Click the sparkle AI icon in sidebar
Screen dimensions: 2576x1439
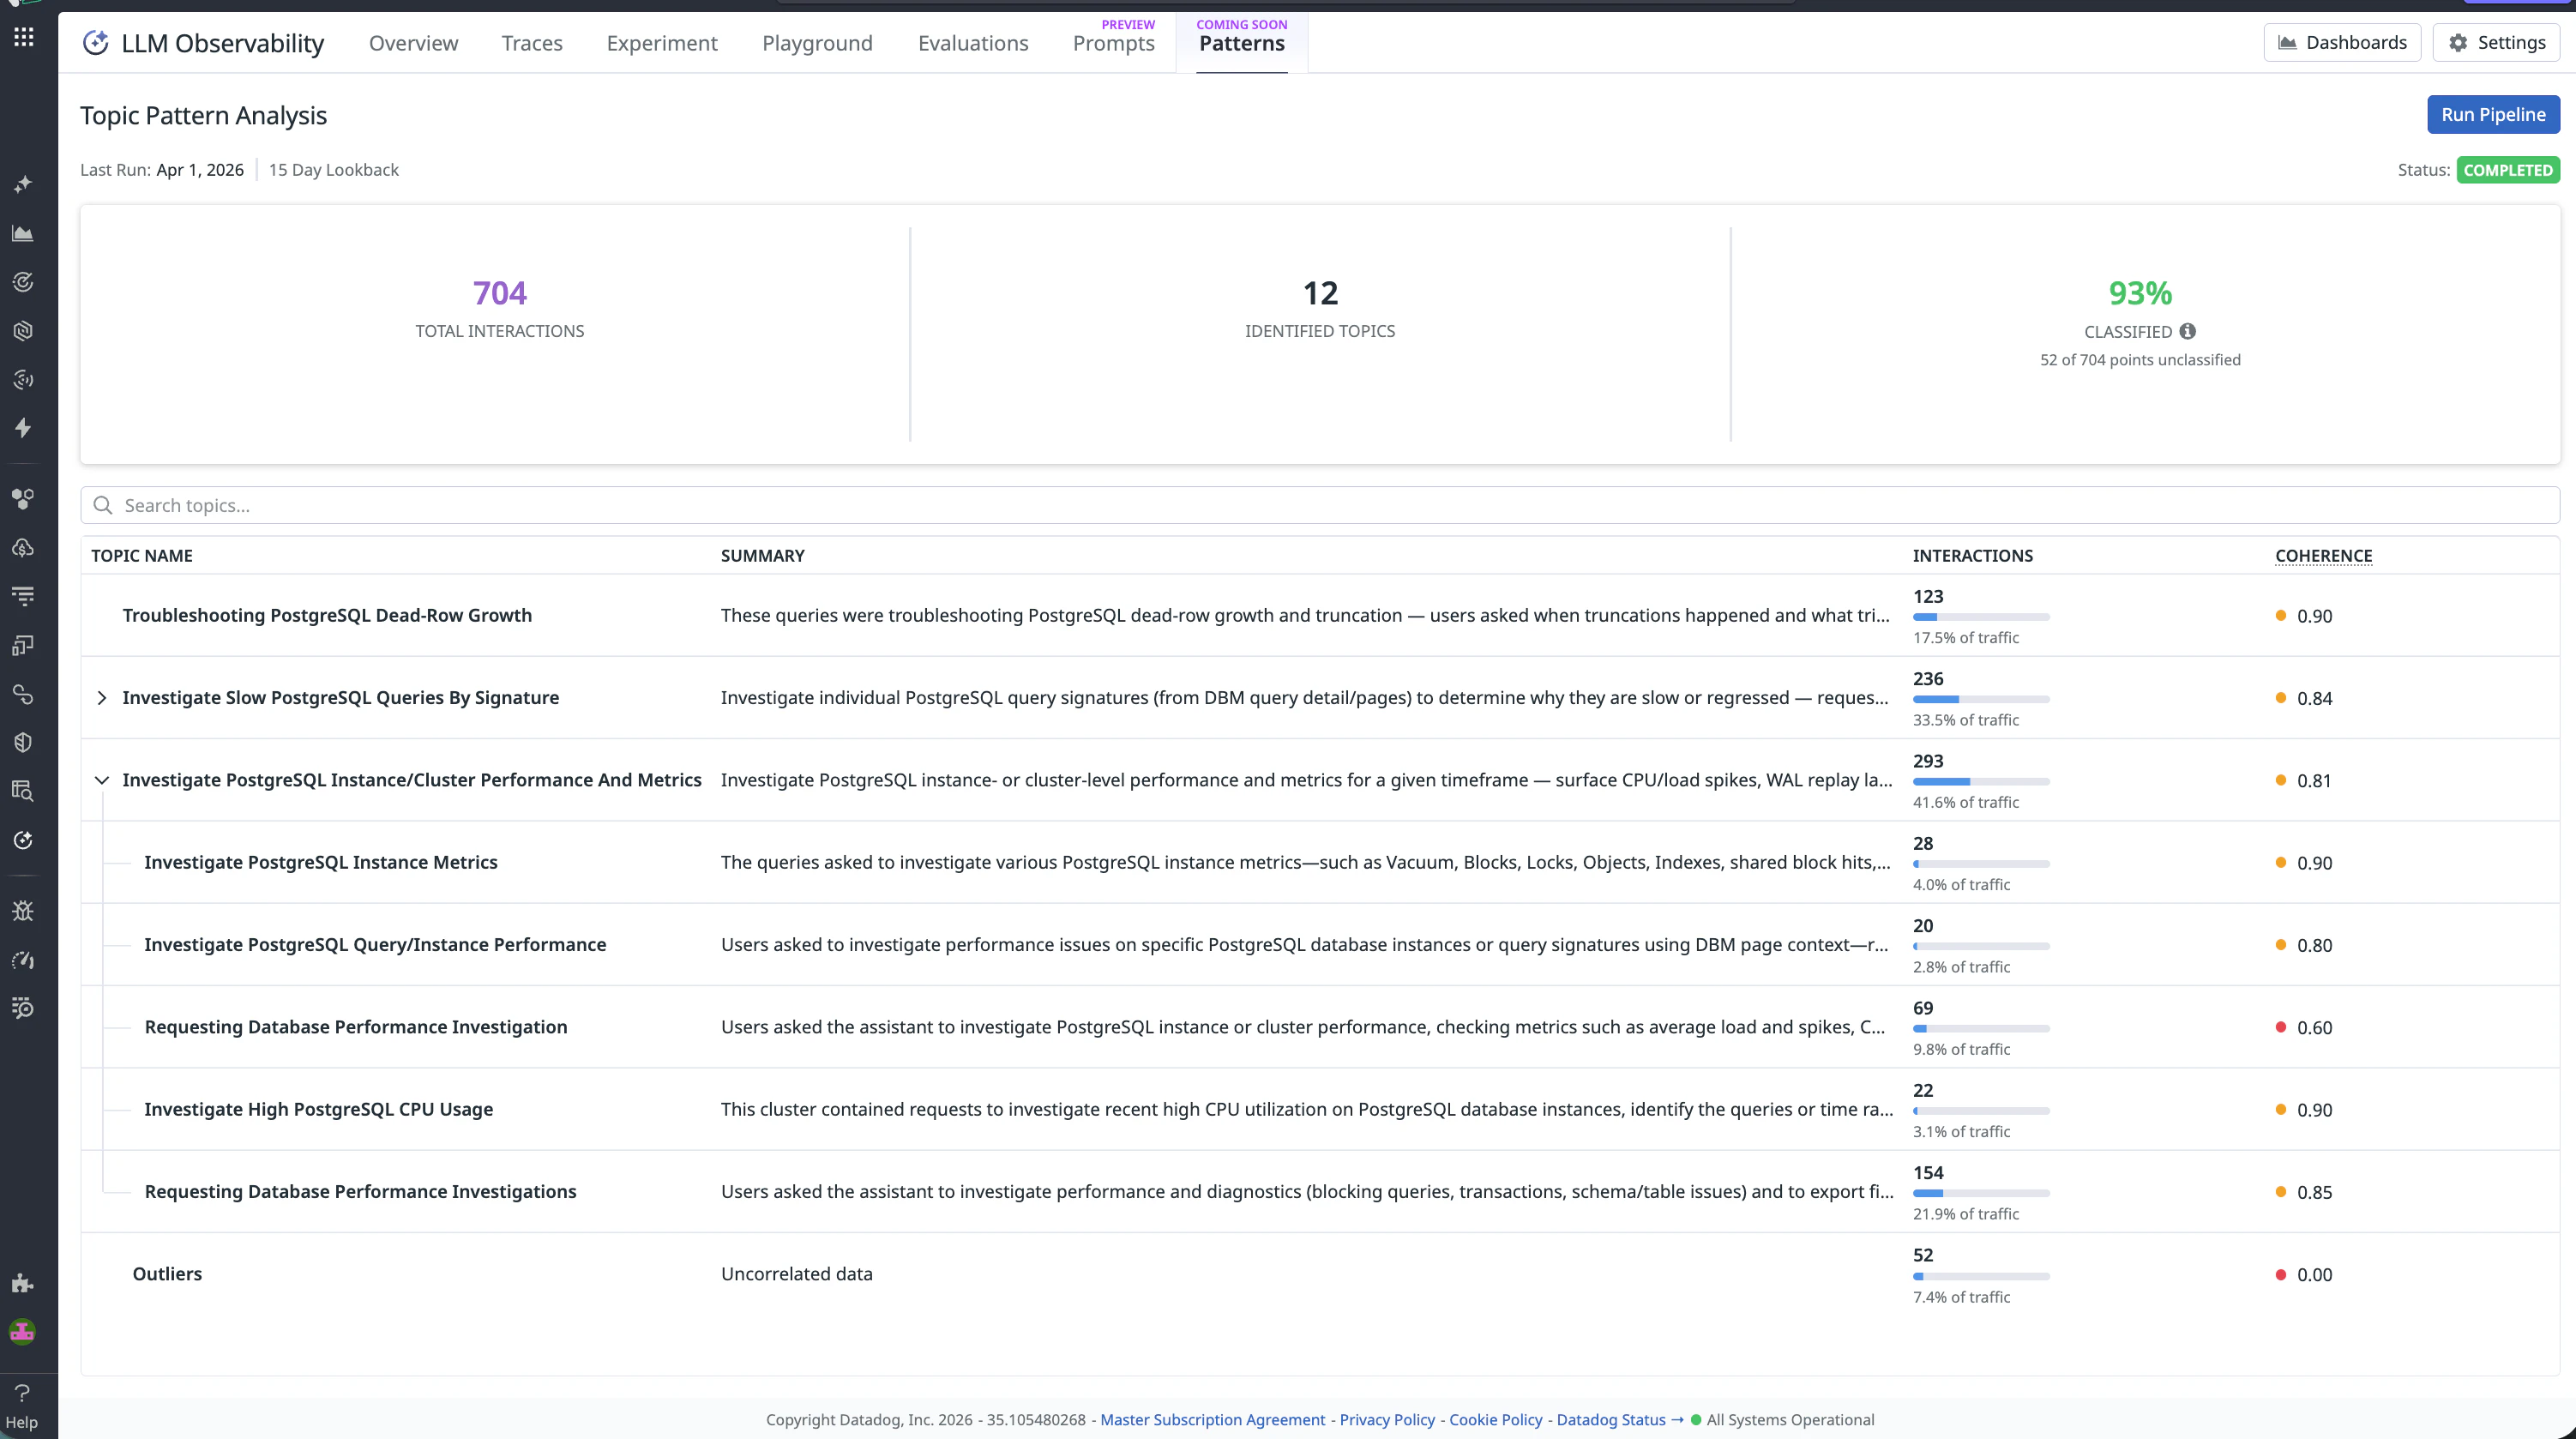click(x=23, y=184)
